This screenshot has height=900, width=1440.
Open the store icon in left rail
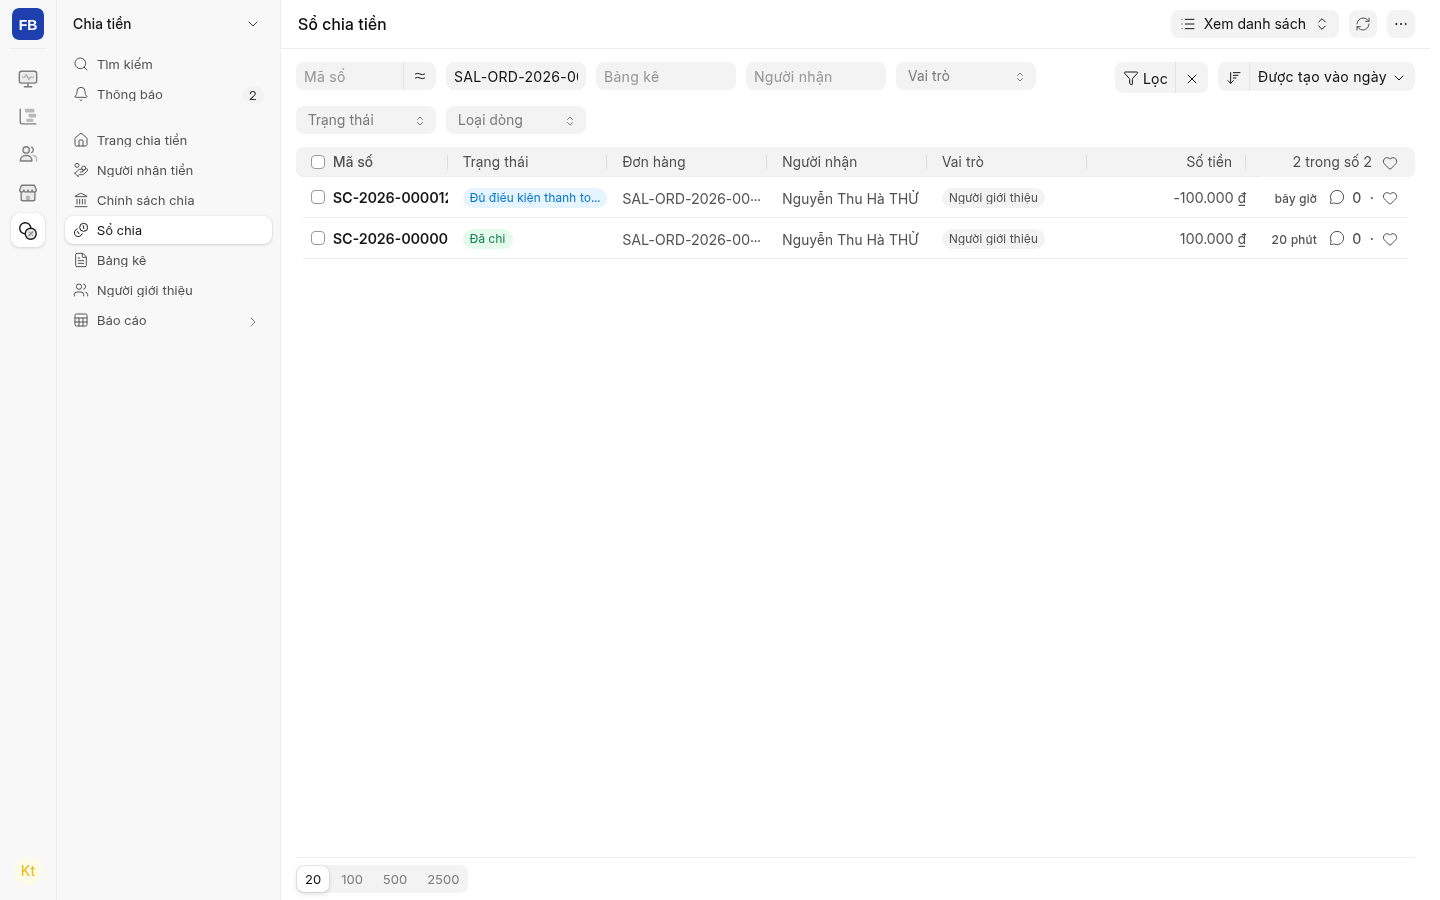[28, 193]
